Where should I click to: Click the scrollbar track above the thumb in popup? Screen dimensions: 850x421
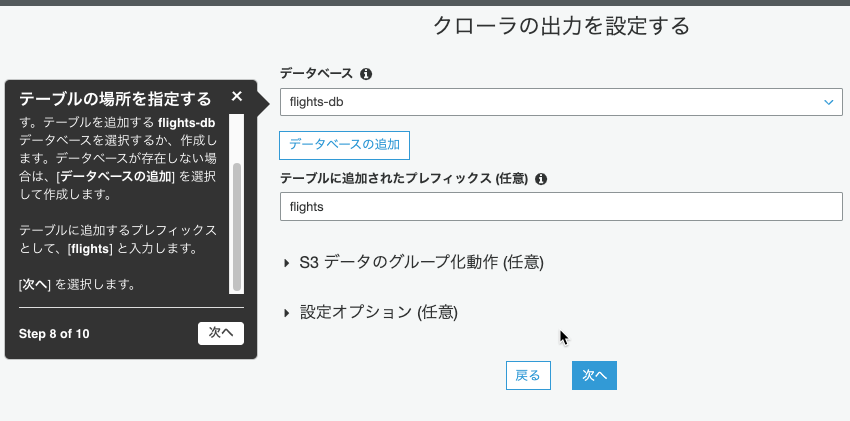236,138
